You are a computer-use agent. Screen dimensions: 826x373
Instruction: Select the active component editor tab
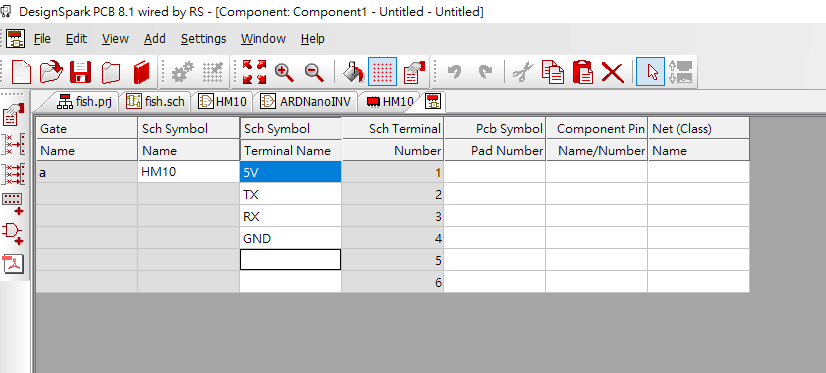(x=433, y=102)
